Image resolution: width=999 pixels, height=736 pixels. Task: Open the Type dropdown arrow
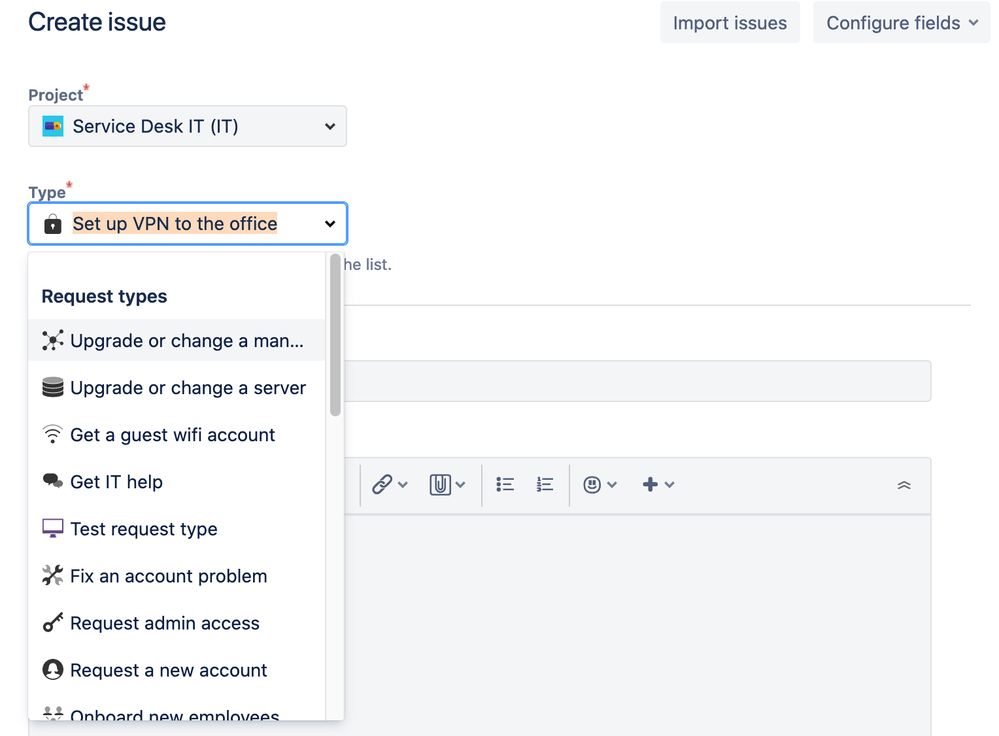coord(330,224)
